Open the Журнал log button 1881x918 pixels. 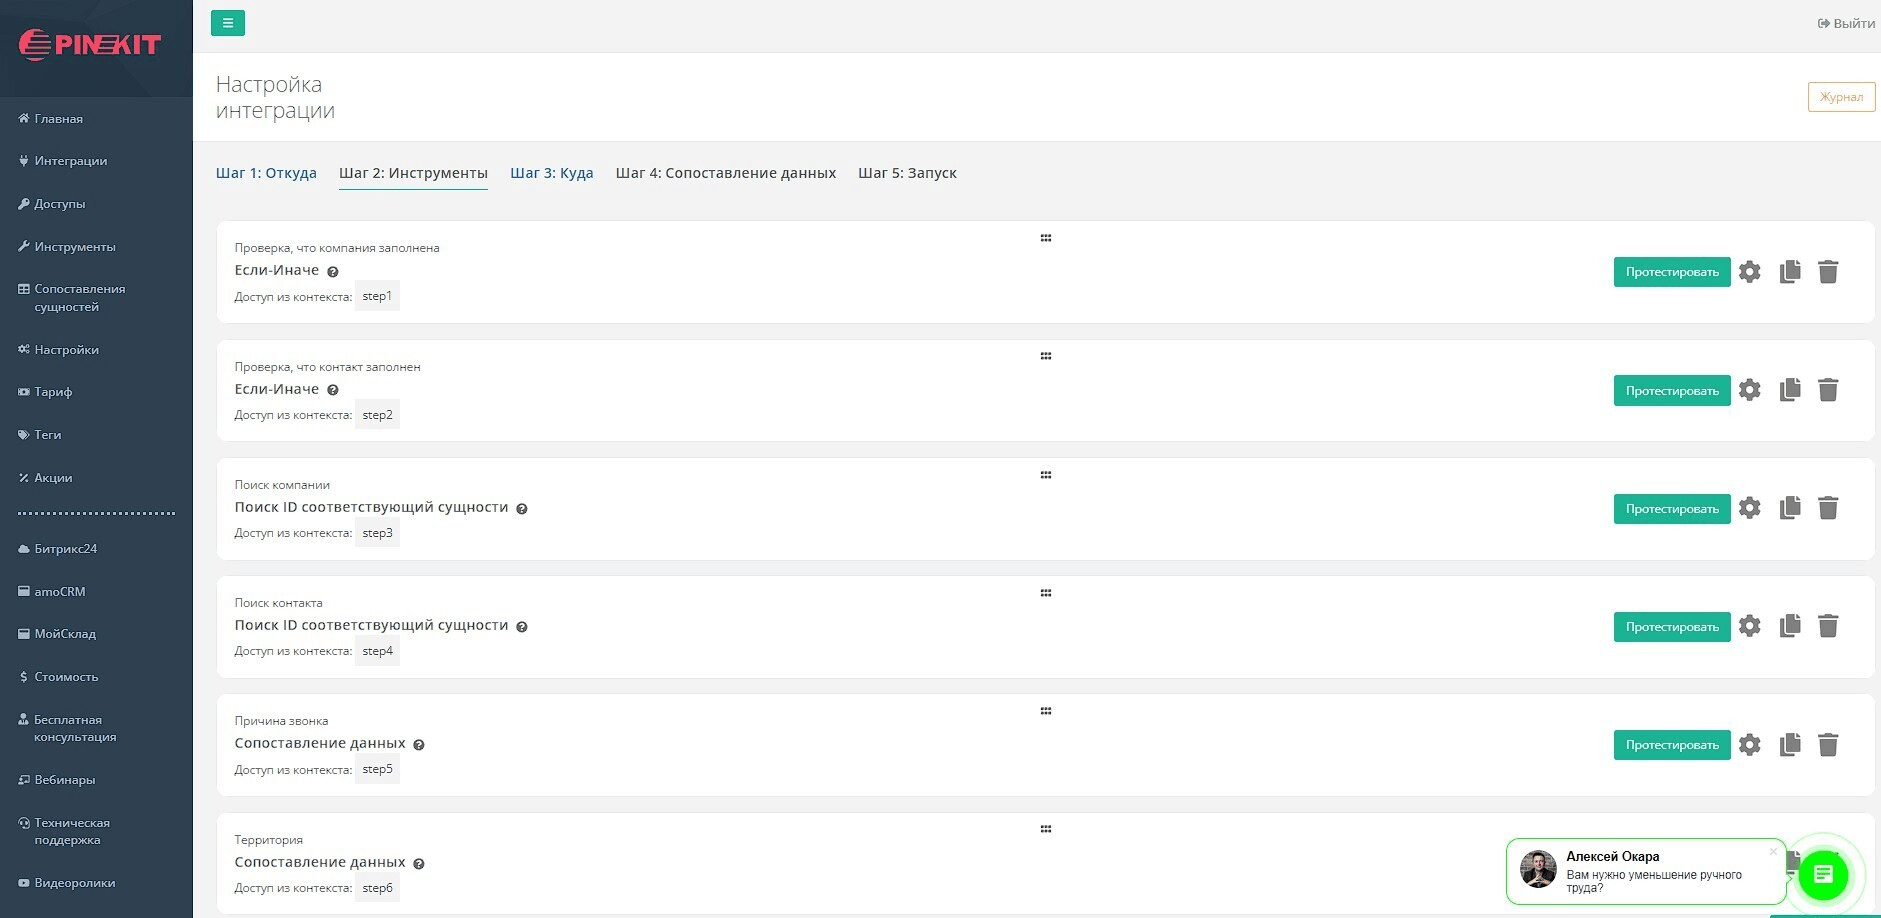pos(1841,97)
